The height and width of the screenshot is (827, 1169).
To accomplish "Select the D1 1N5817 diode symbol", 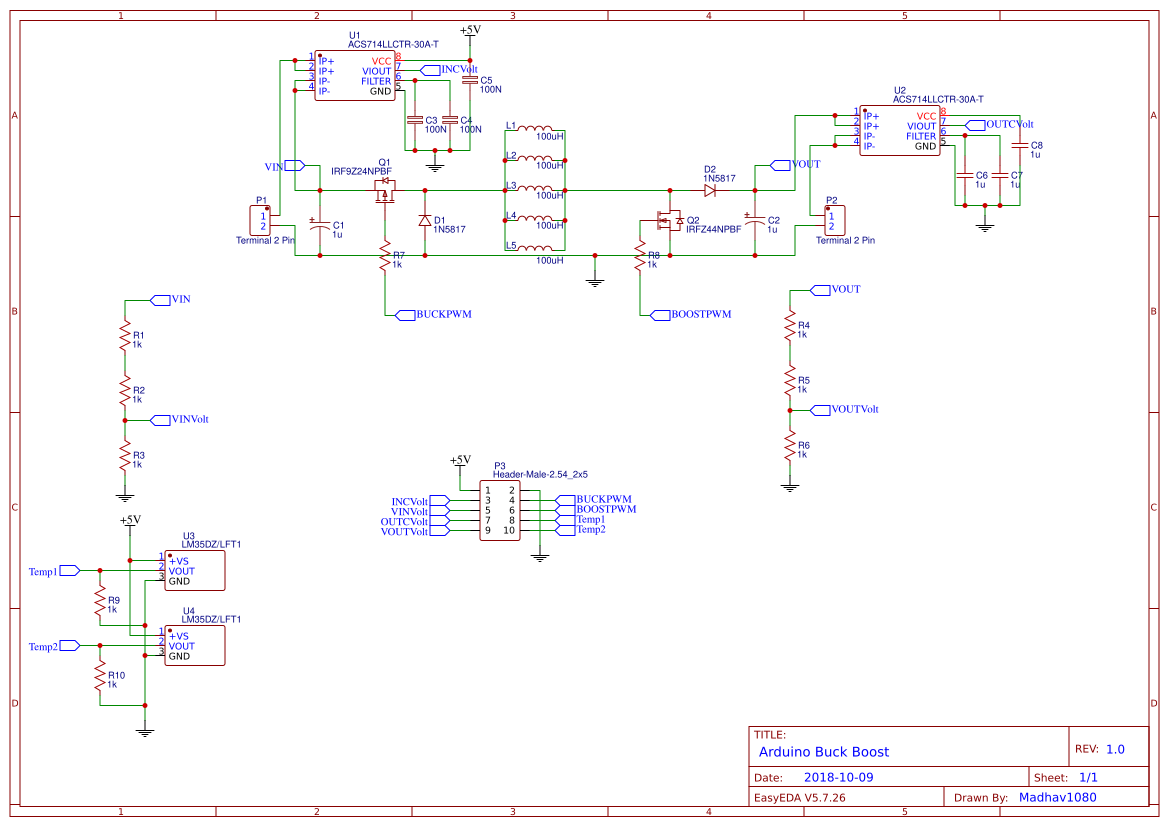I will [x=423, y=221].
